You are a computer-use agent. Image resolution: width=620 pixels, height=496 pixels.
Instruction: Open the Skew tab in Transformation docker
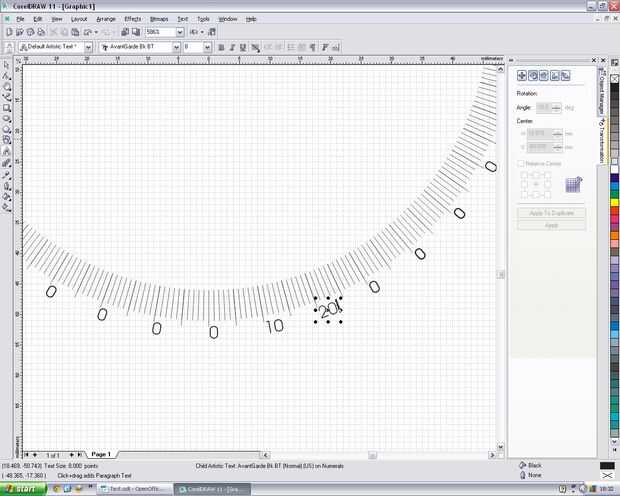[565, 76]
